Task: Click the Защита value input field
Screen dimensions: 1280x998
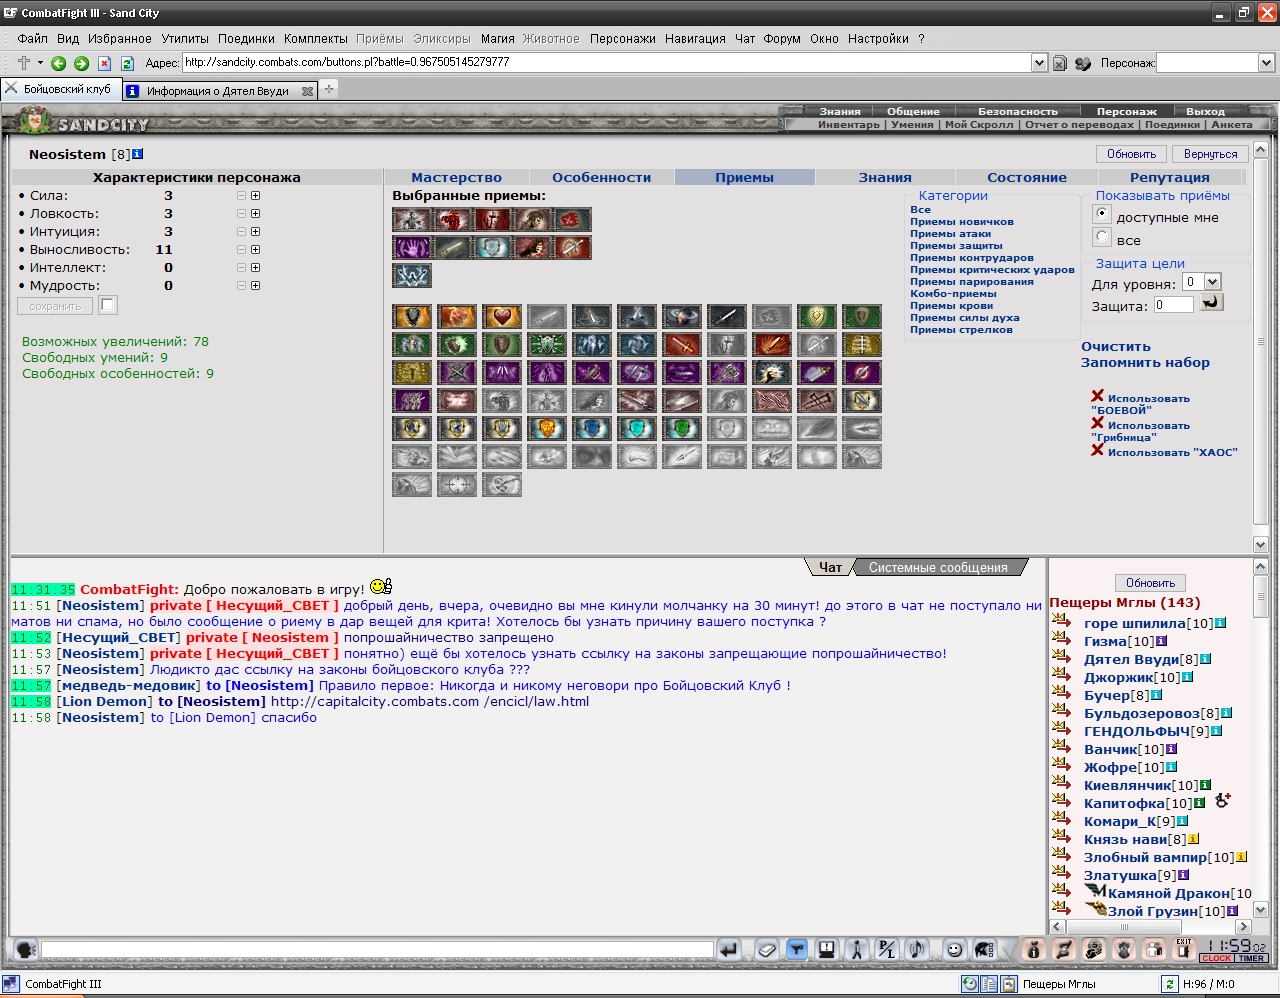Action: pyautogui.click(x=1173, y=305)
